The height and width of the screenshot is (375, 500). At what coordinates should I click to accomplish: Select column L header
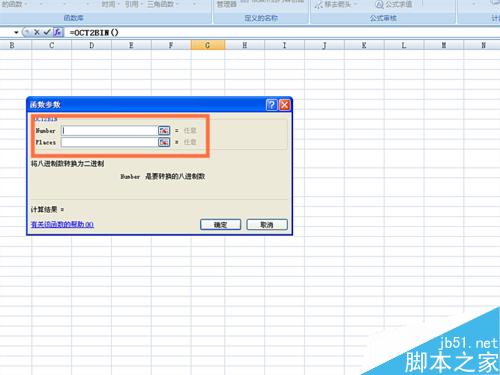[404, 45]
